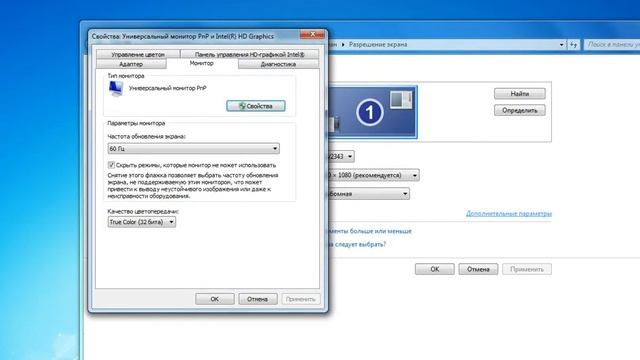640x360 pixels.
Task: Toggle Скрыть режимы, которые монитор не может использовать
Action: [x=111, y=165]
